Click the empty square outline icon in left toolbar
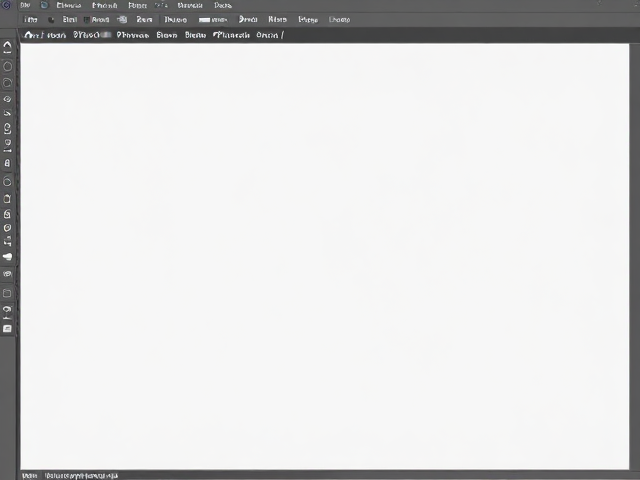Image resolution: width=640 pixels, height=480 pixels. (x=7, y=293)
